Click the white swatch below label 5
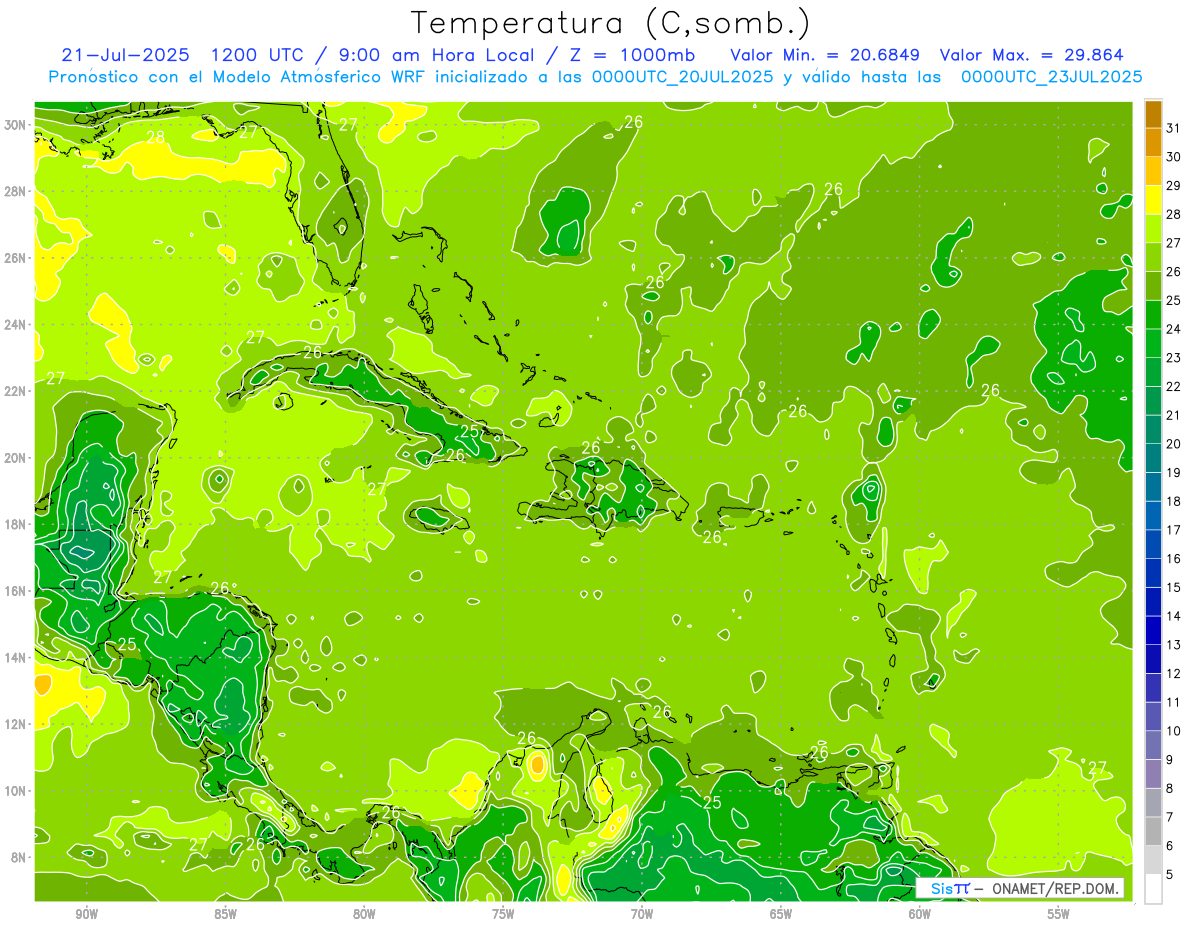1200x927 pixels. coord(1153,888)
